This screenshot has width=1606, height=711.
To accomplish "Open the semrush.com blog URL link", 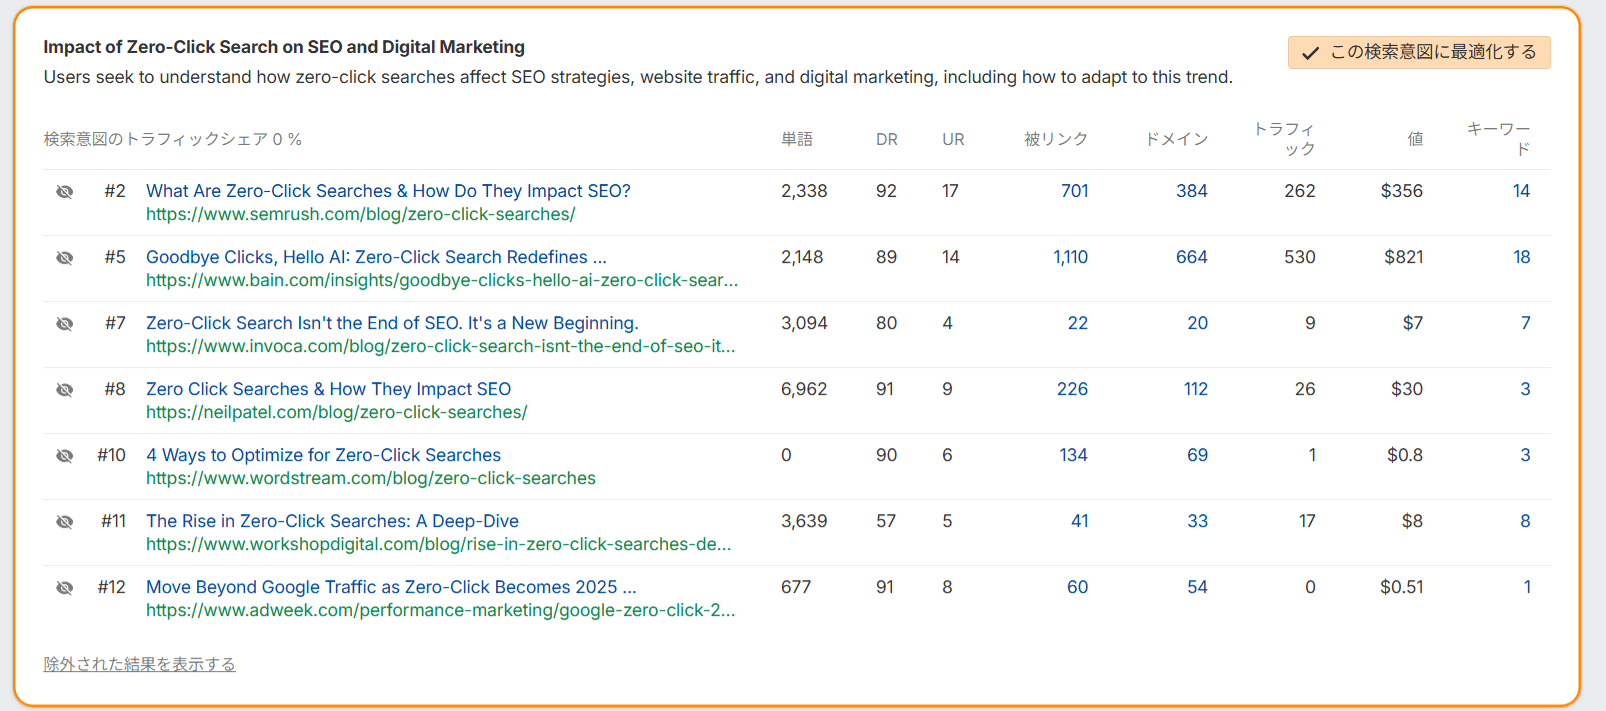I will click(x=360, y=214).
